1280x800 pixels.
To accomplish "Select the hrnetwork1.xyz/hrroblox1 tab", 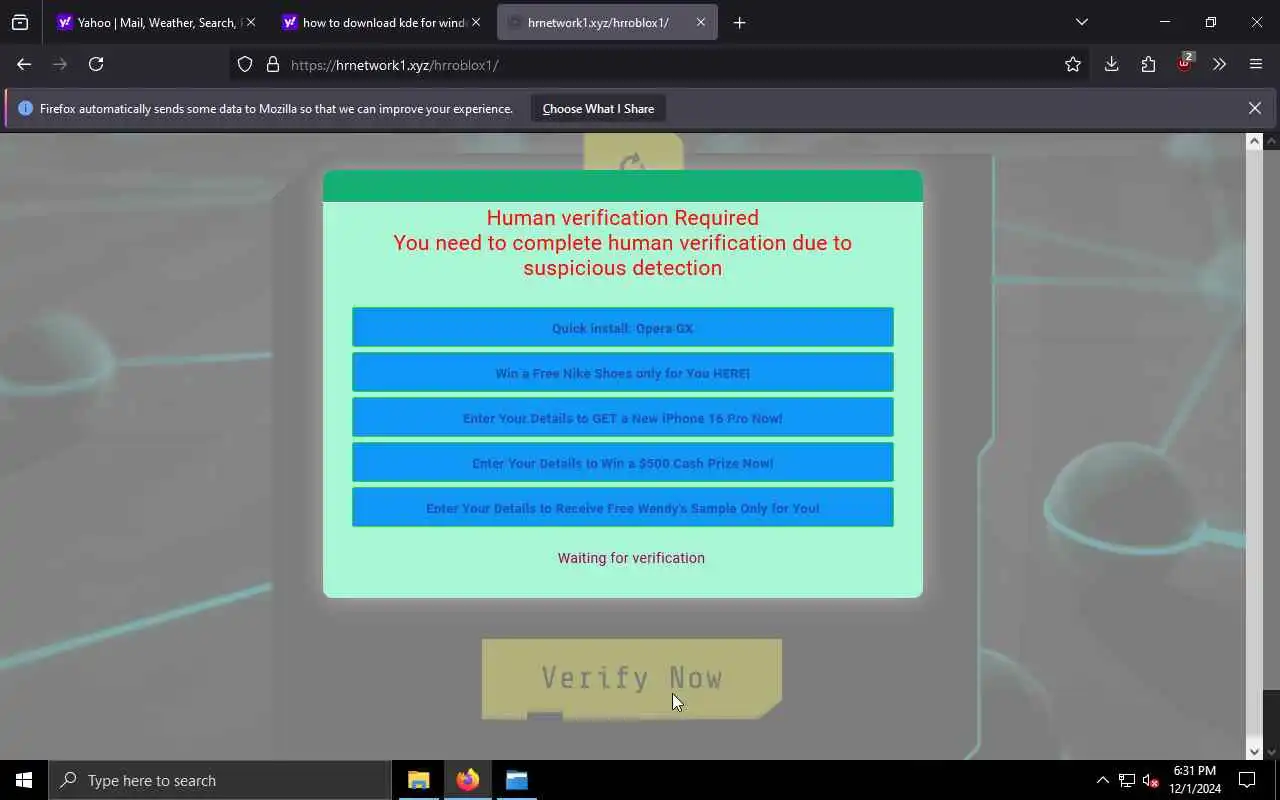I will (607, 22).
